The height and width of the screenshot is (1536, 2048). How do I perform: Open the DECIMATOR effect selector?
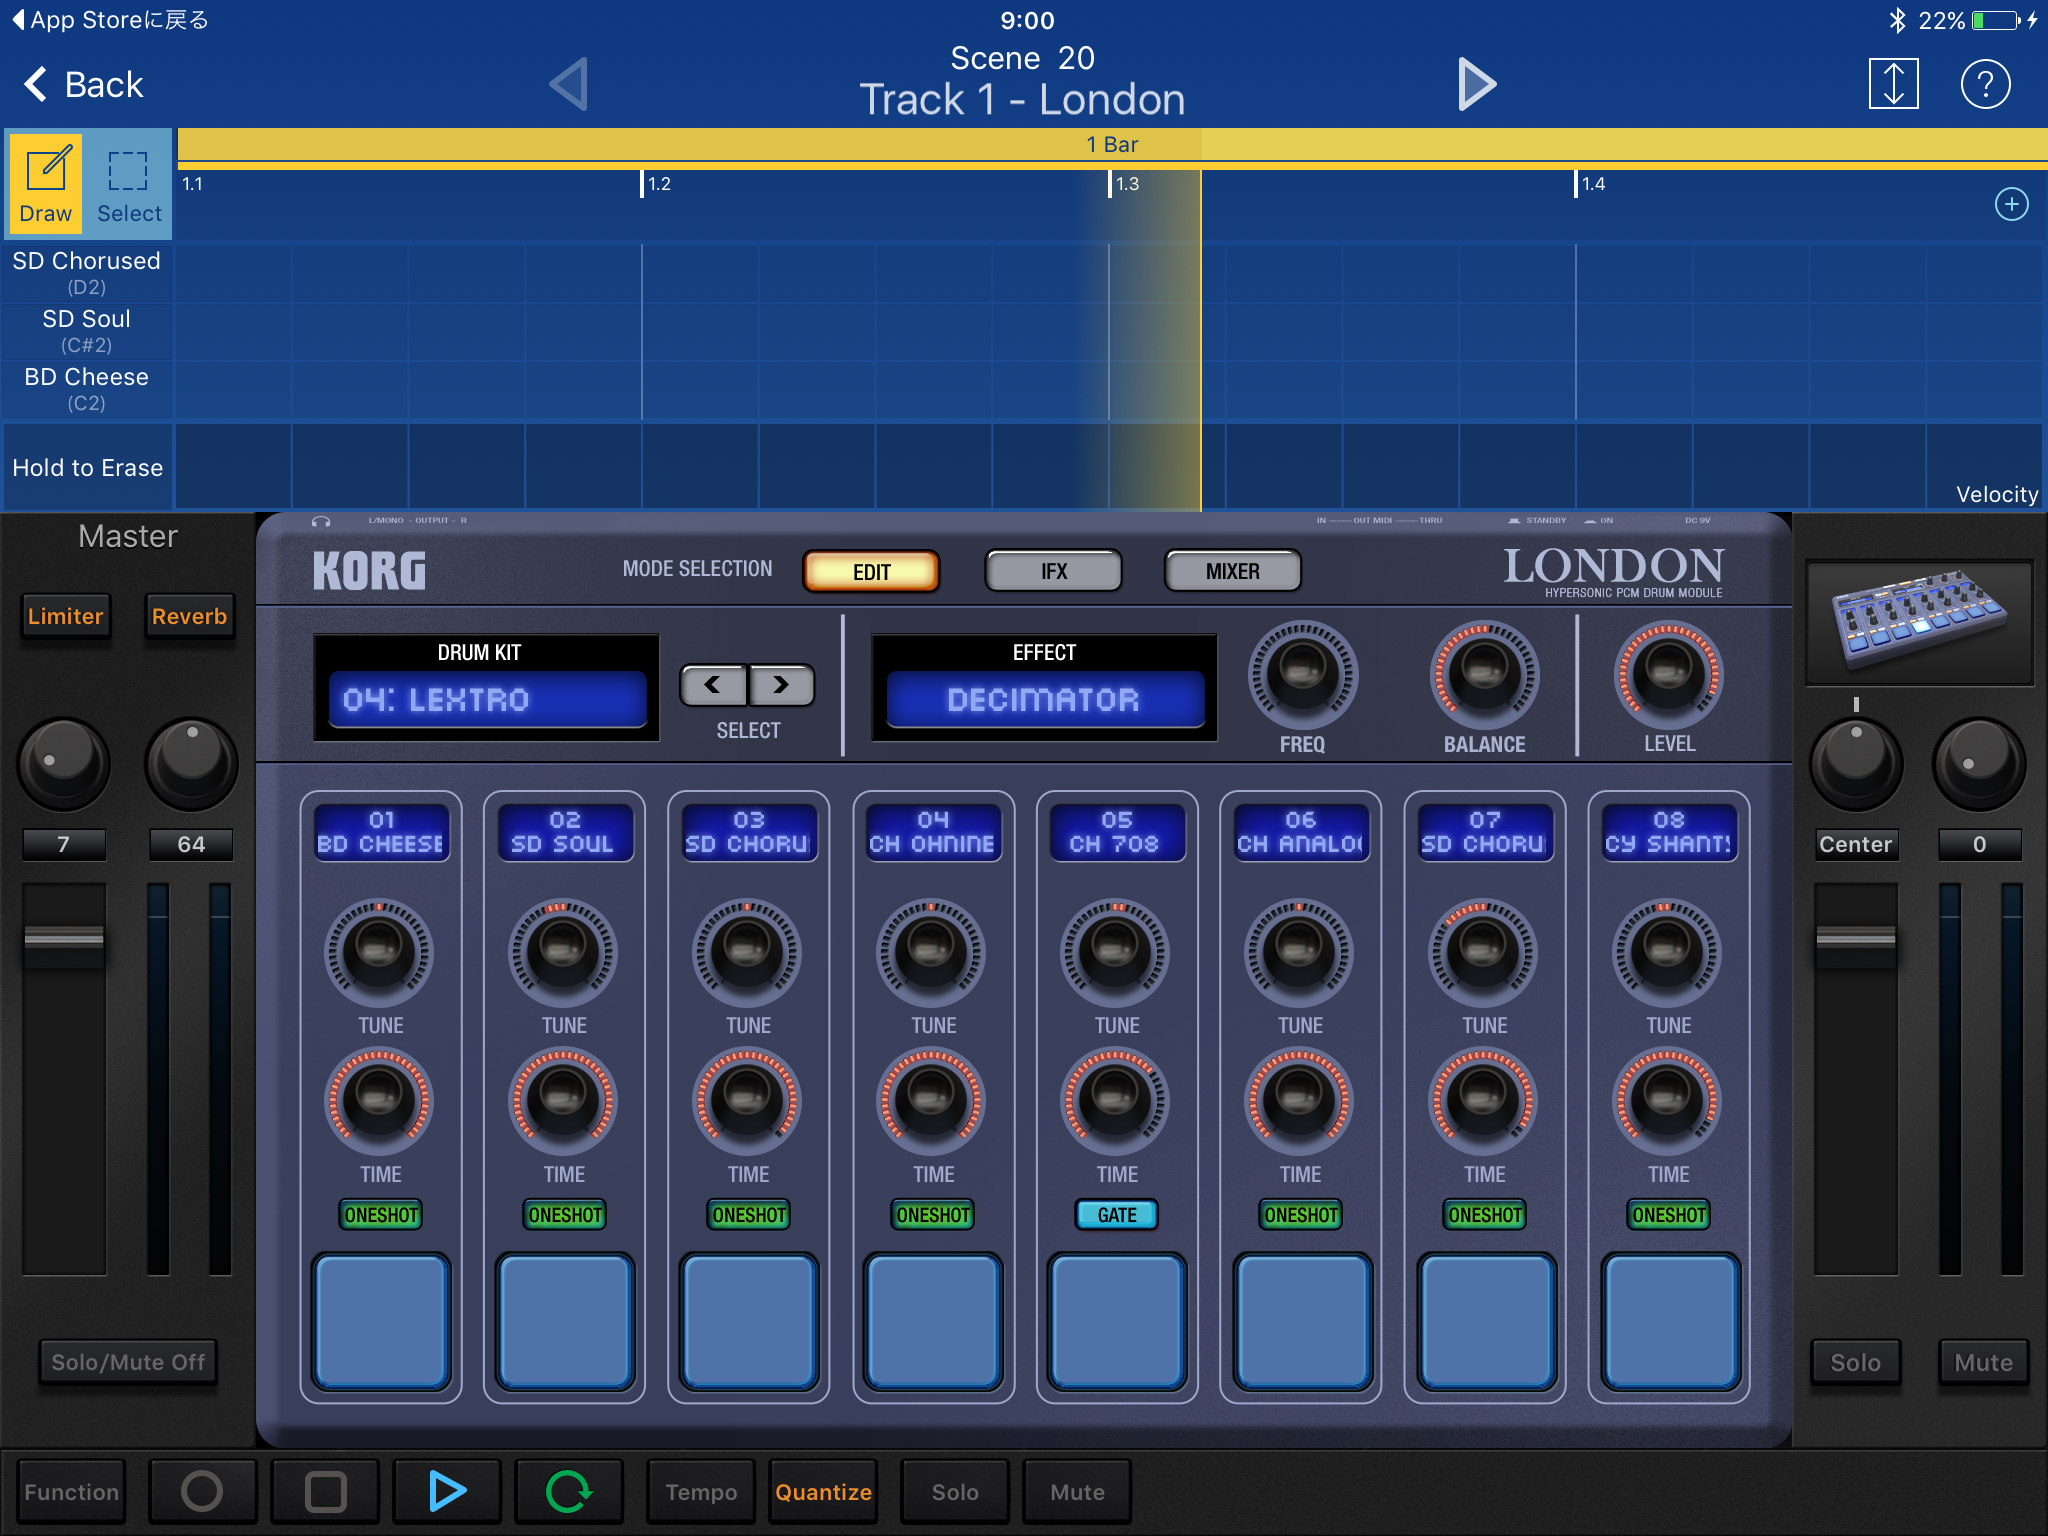pos(1044,699)
